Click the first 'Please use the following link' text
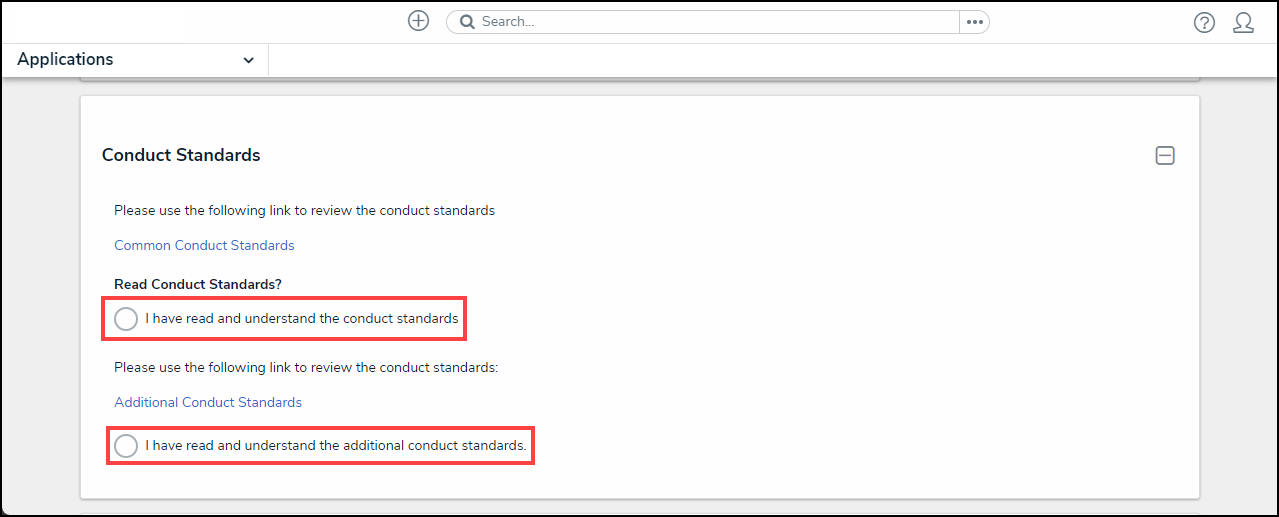 pos(304,210)
